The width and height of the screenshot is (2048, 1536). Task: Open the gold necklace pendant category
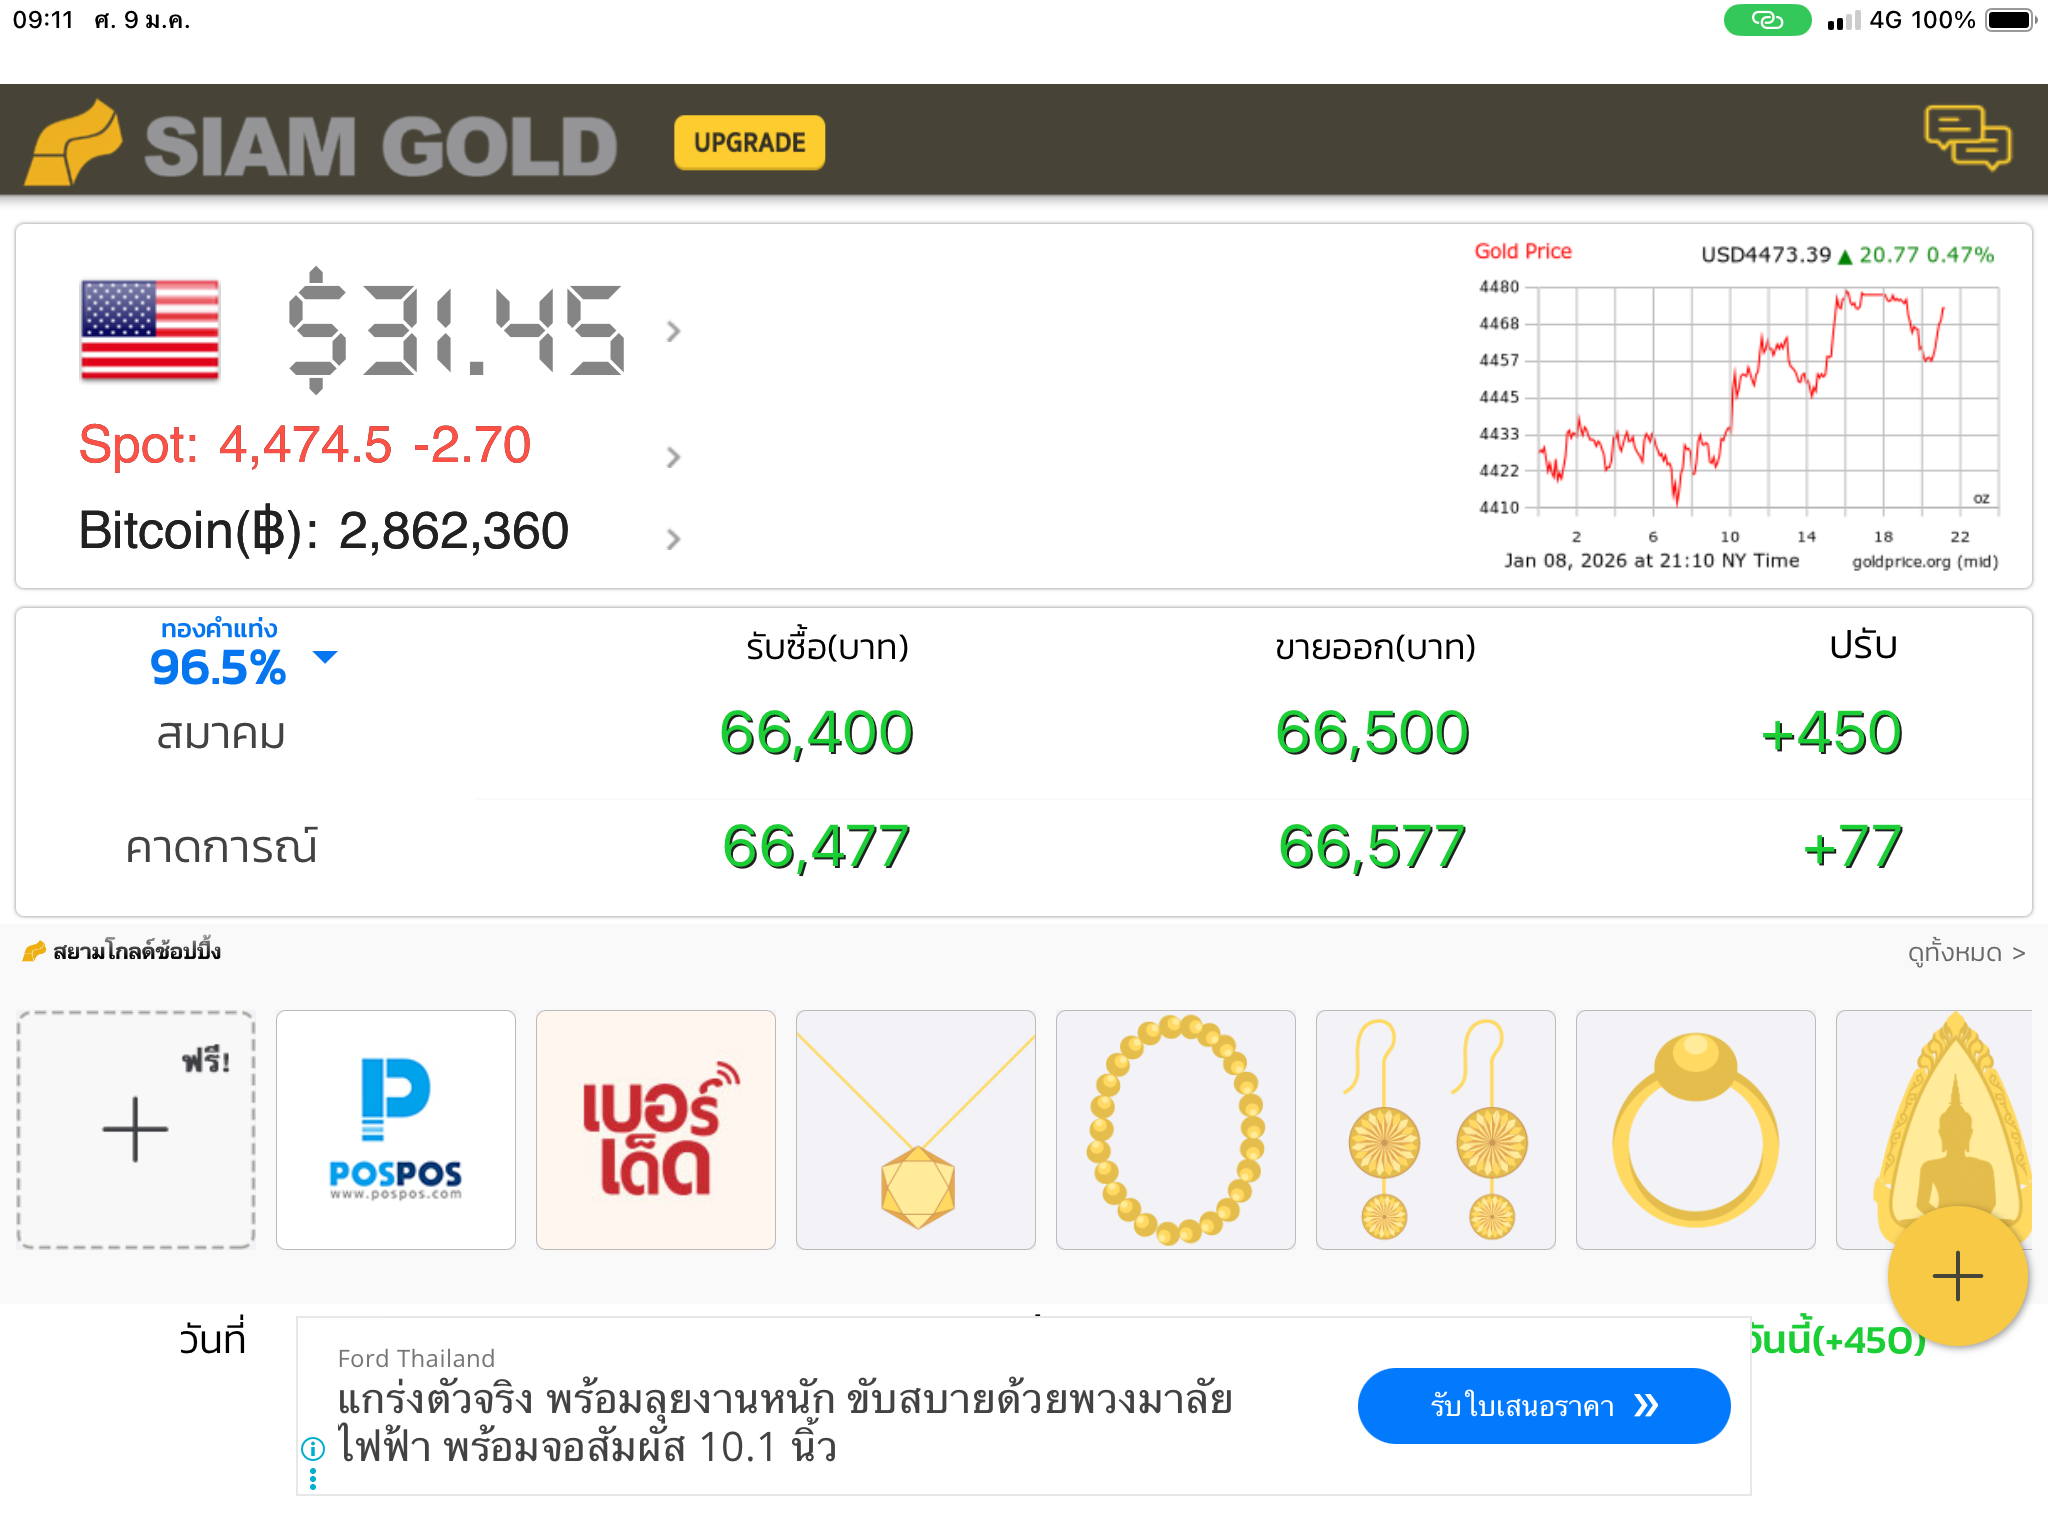(916, 1130)
